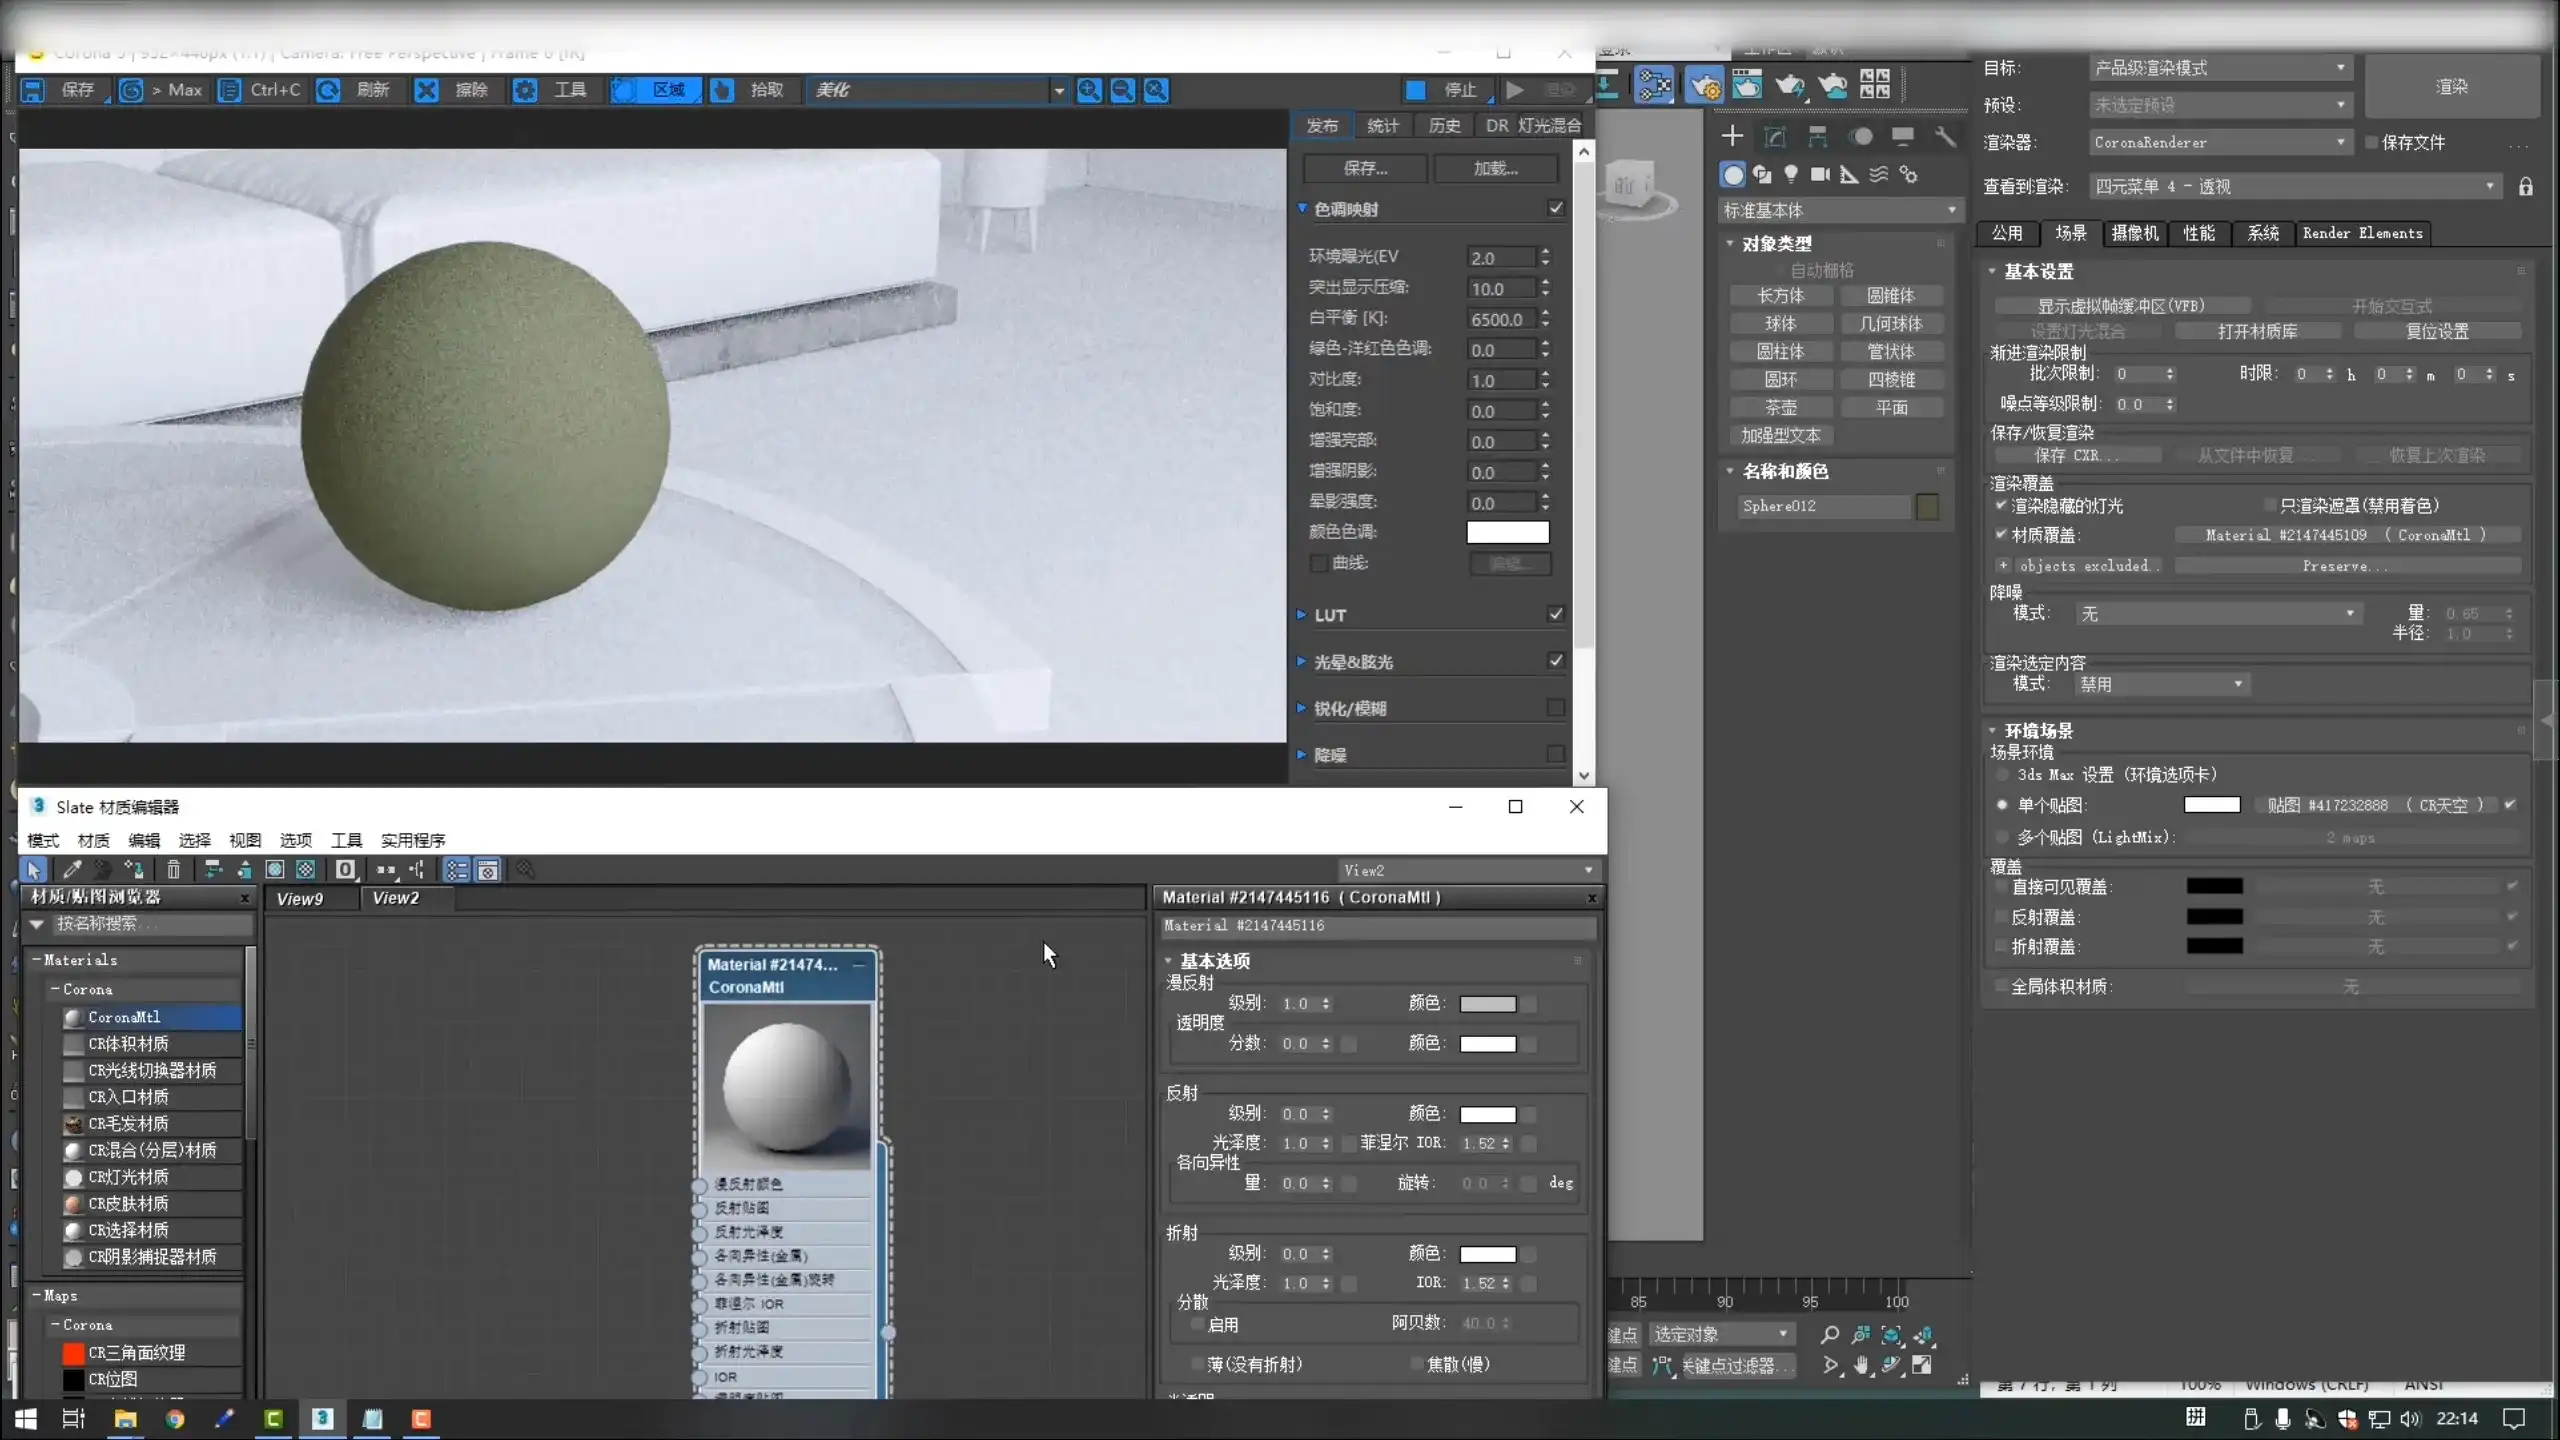
Task: Select the eyedropper pick material tool in Slate
Action: coord(72,870)
